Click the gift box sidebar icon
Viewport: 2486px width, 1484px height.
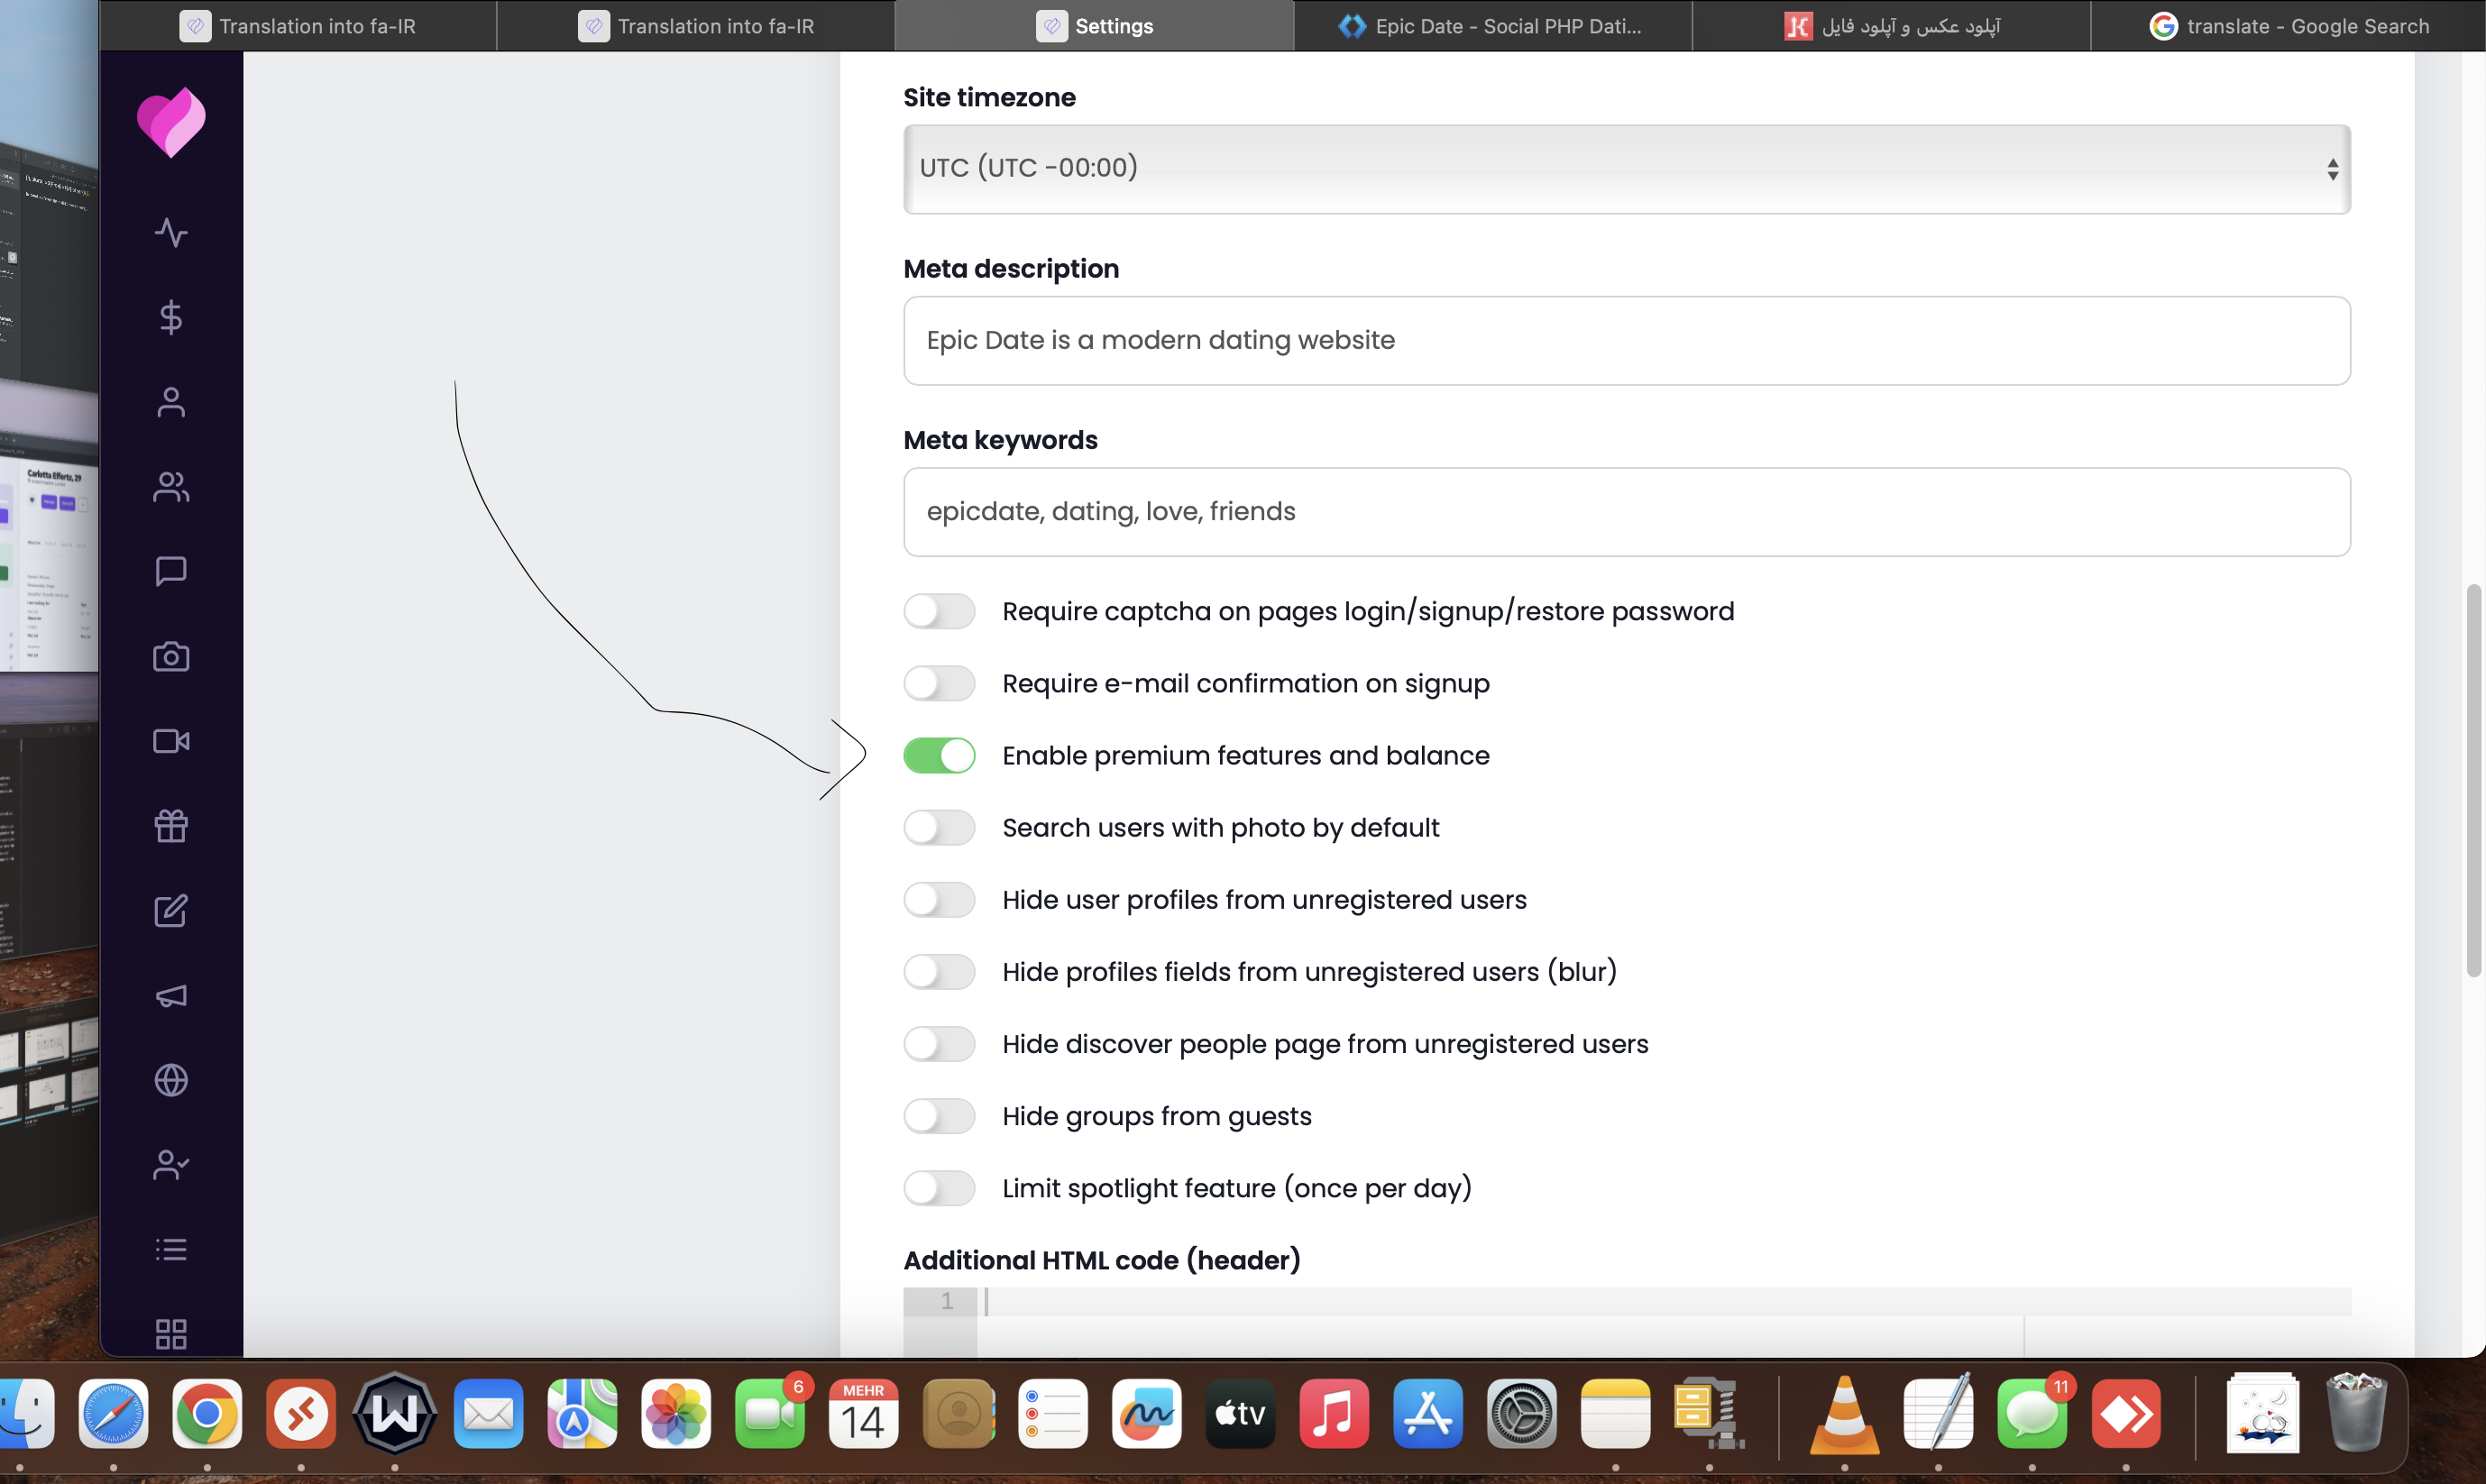pos(171,826)
